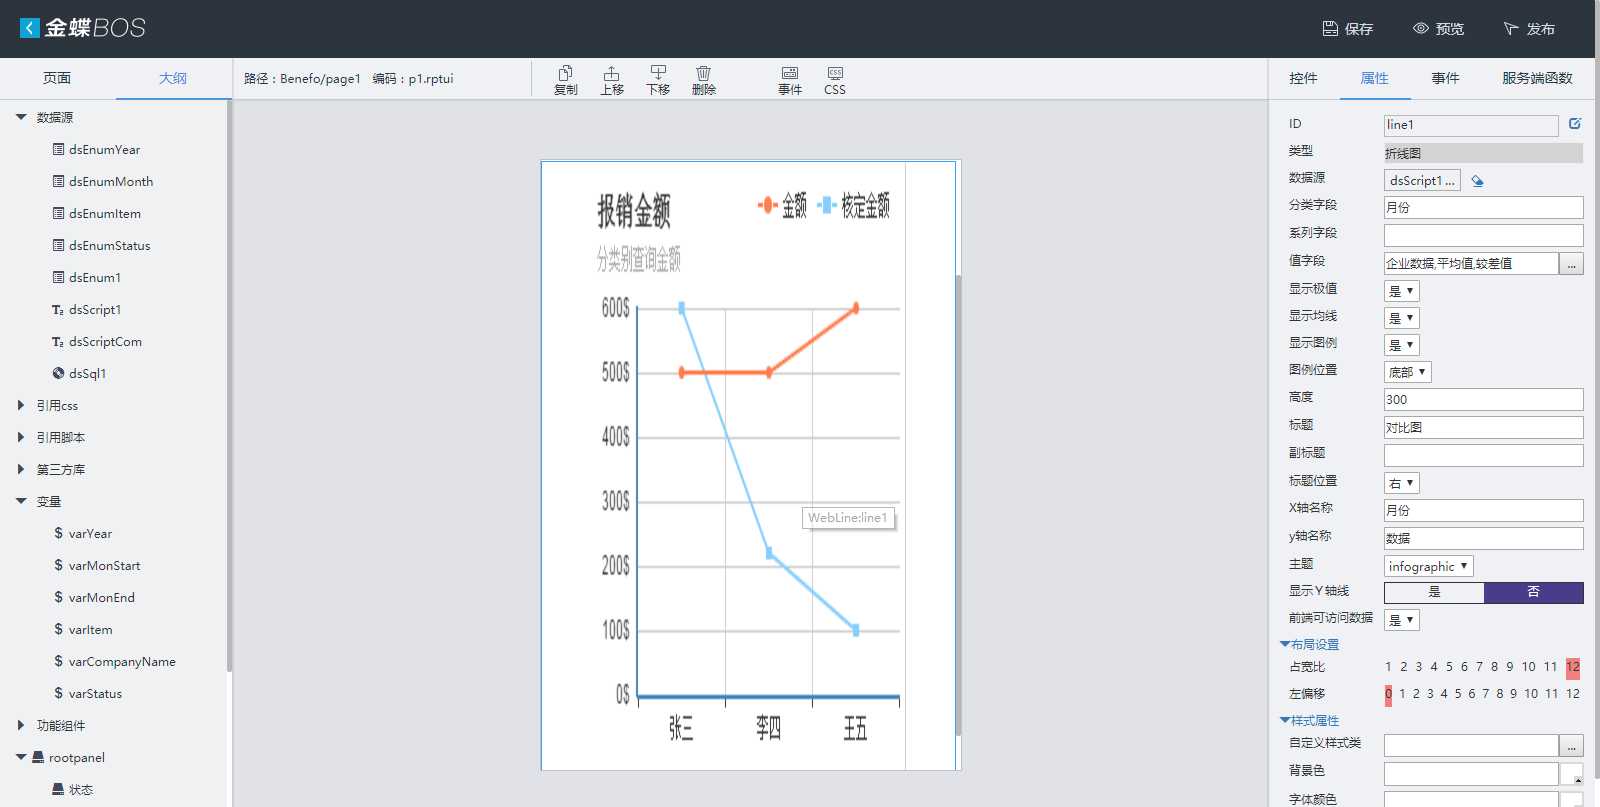Click the 状态 panel icon

[x=58, y=789]
